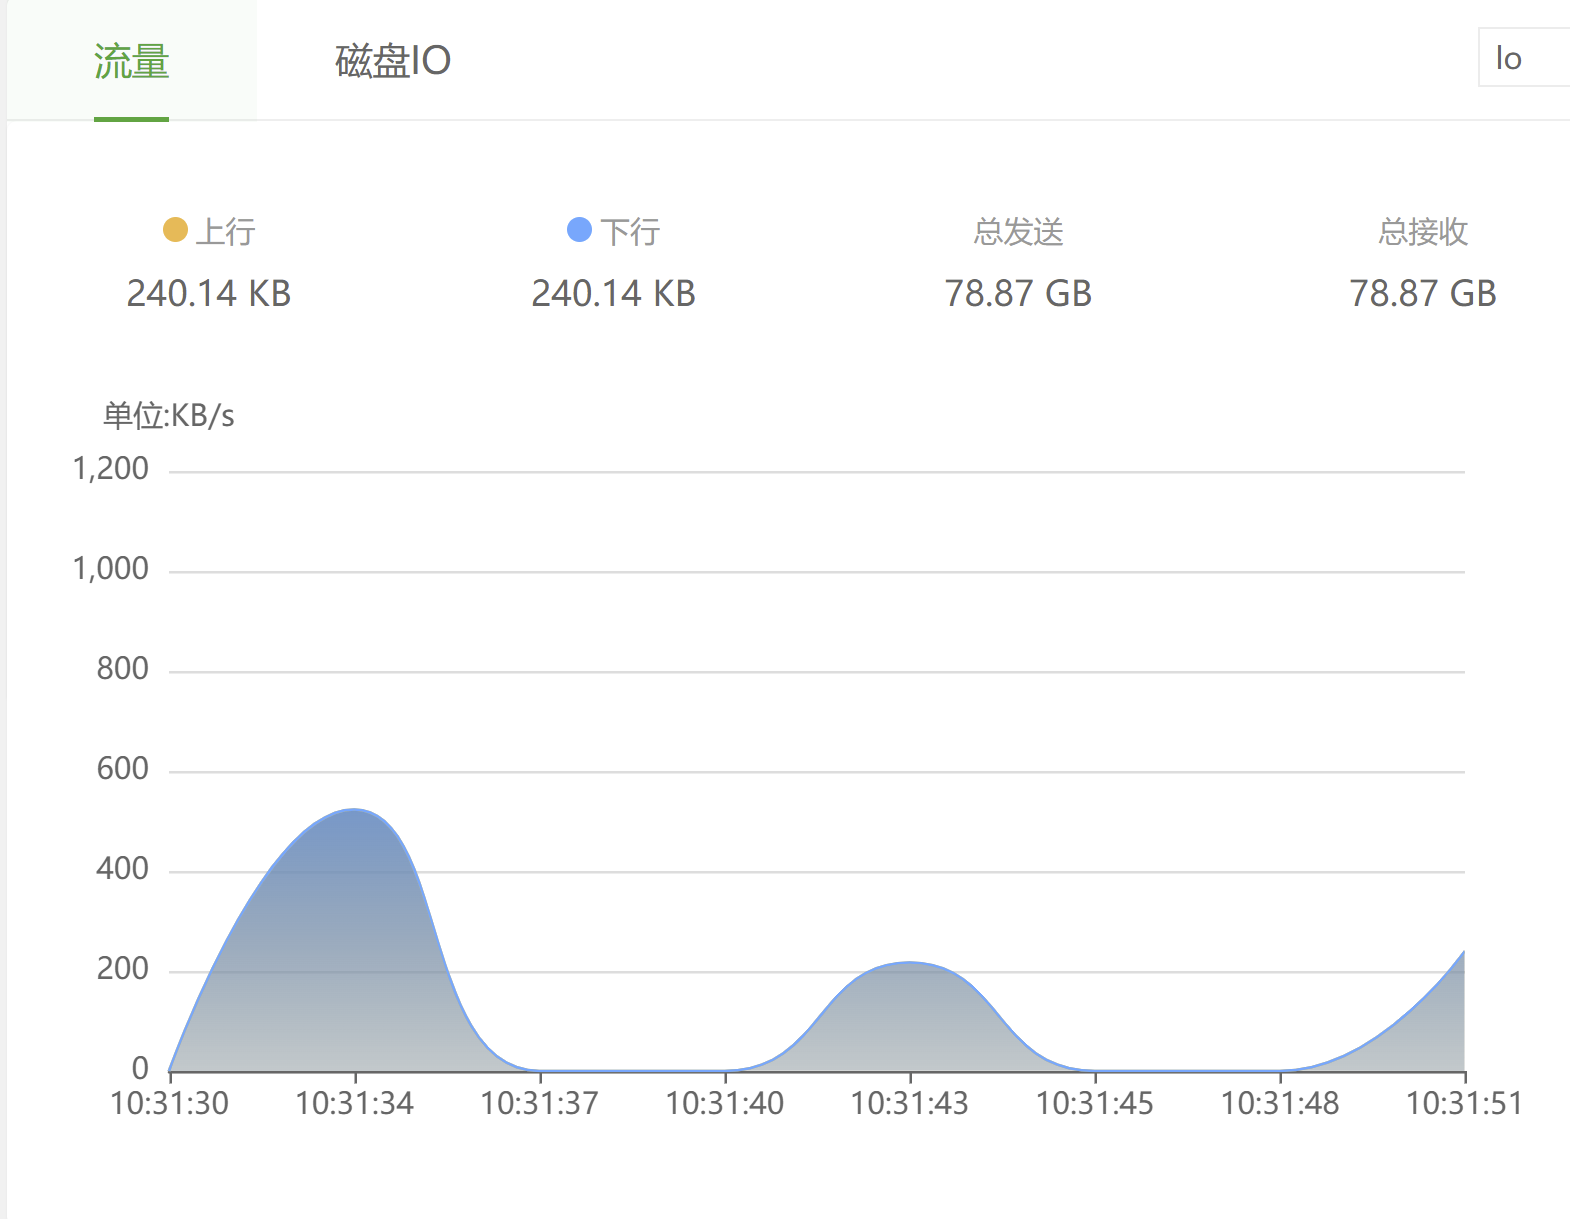Screen dimensions: 1570x1219
Task: Click the 下行 legend label
Action: coord(630,232)
